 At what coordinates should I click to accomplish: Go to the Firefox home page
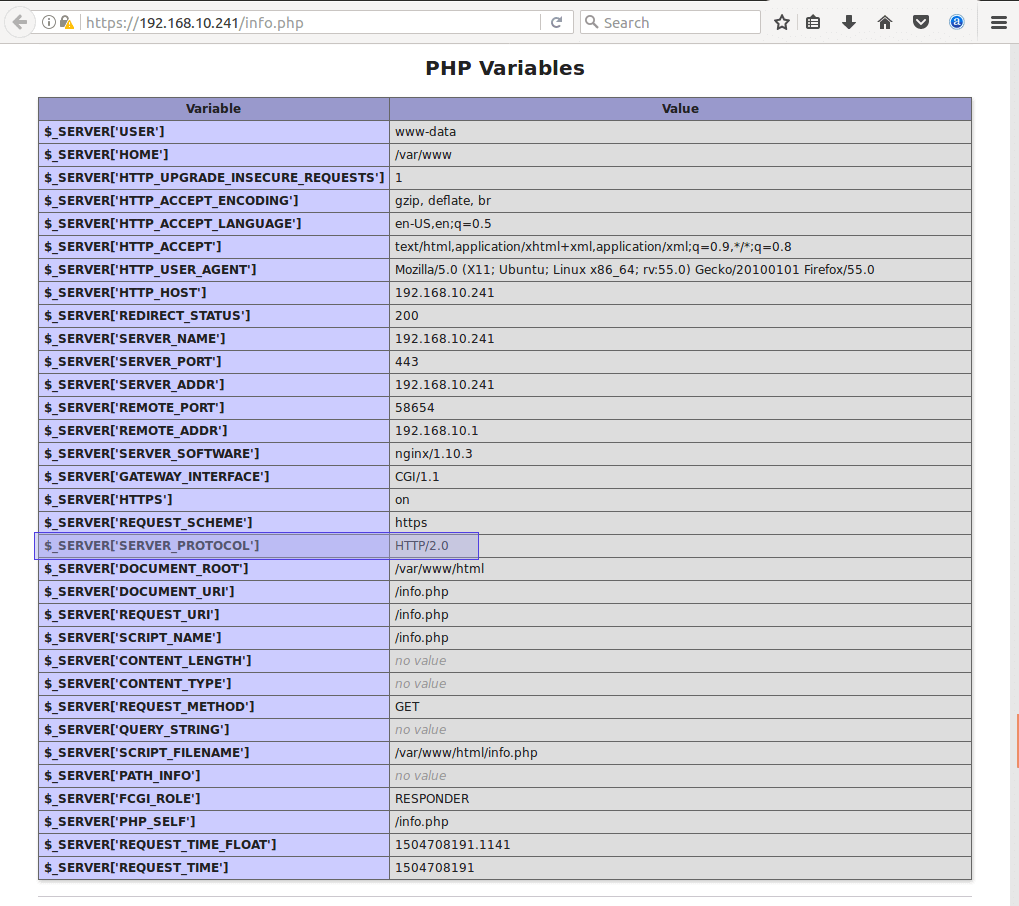tap(884, 23)
